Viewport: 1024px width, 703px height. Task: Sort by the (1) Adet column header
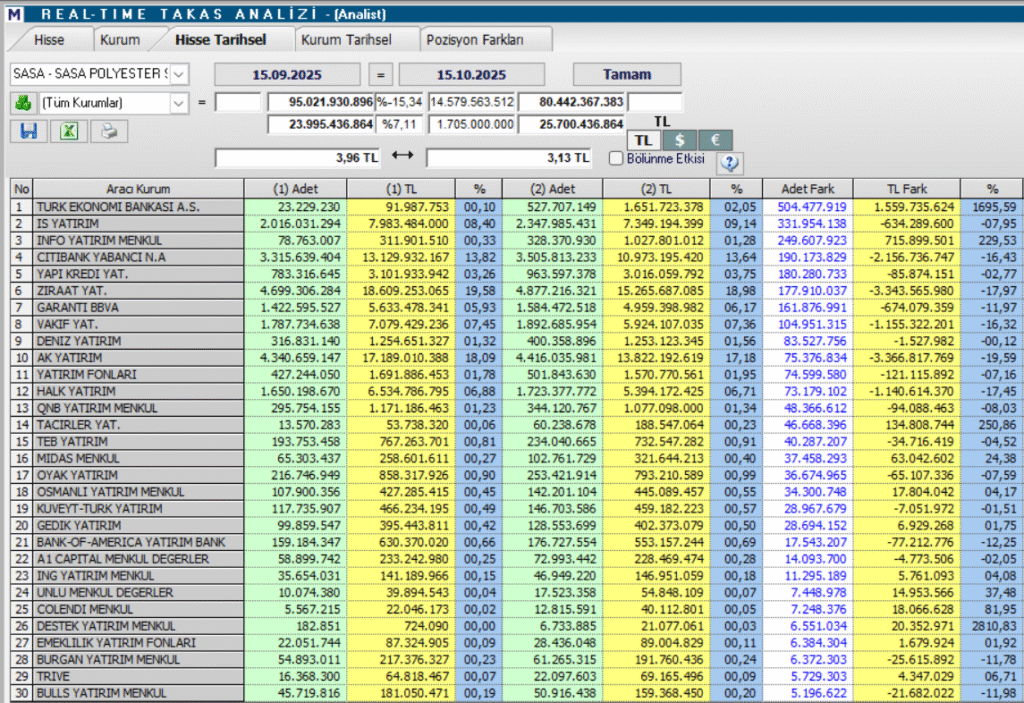point(295,189)
